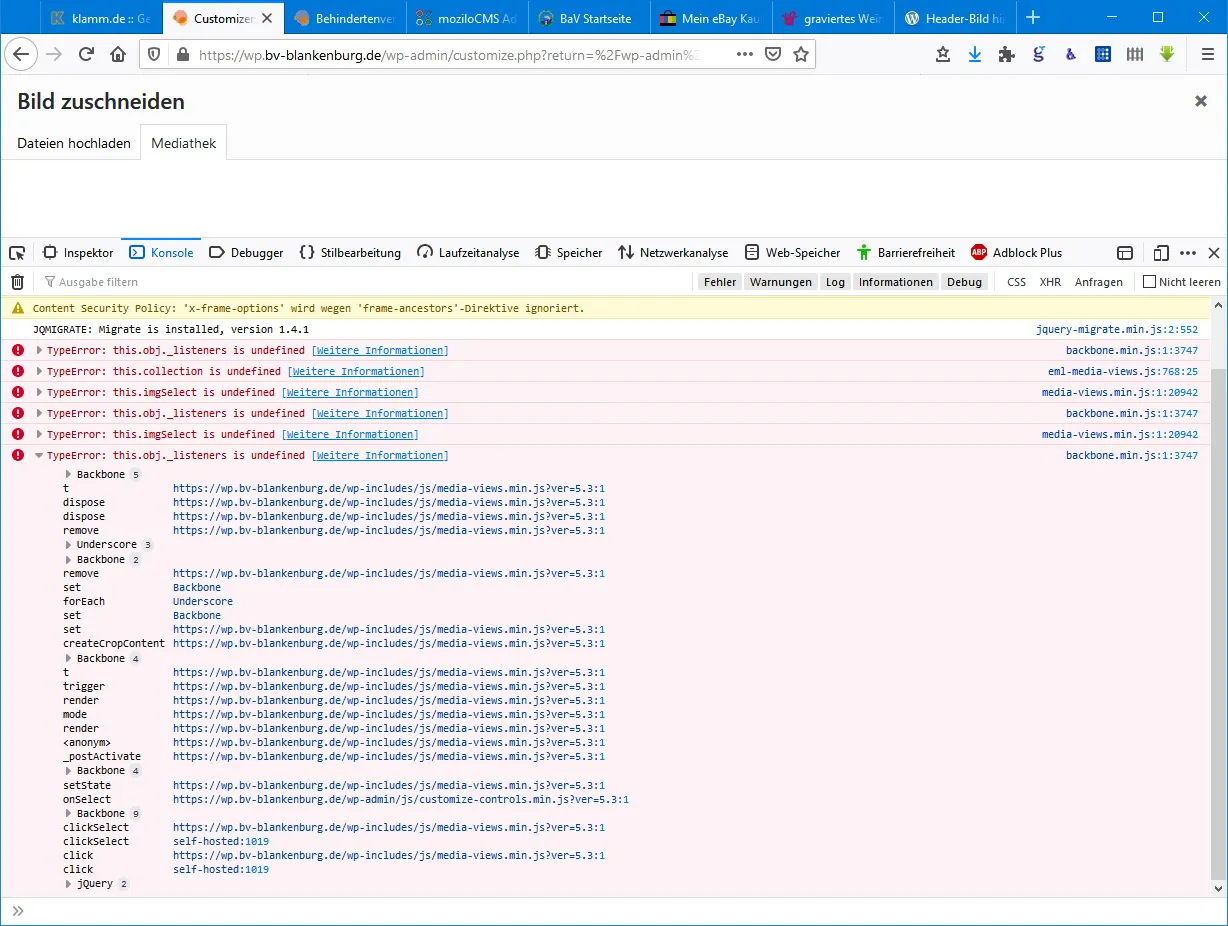Switch to the Inspektor tab
This screenshot has height=926, width=1228.
(x=78, y=253)
